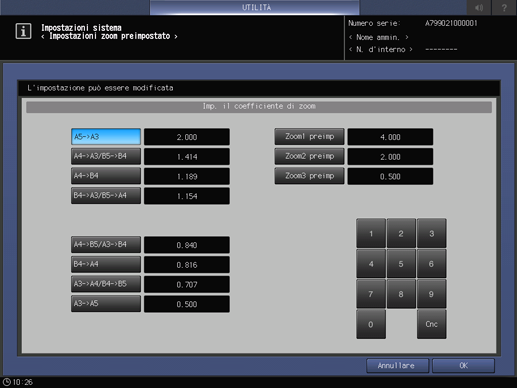The width and height of the screenshot is (517, 388).
Task: Tap keypad digit 5
Action: click(401, 264)
